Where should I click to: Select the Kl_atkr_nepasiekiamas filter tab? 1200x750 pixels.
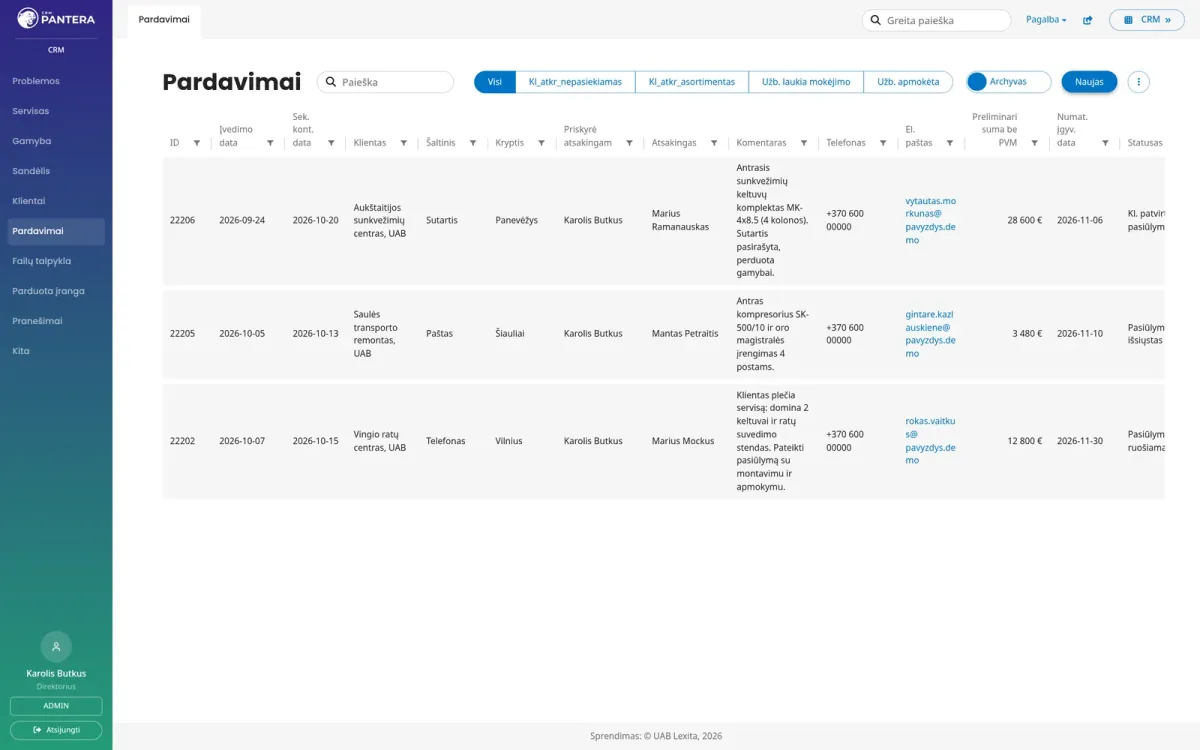pyautogui.click(x=575, y=82)
